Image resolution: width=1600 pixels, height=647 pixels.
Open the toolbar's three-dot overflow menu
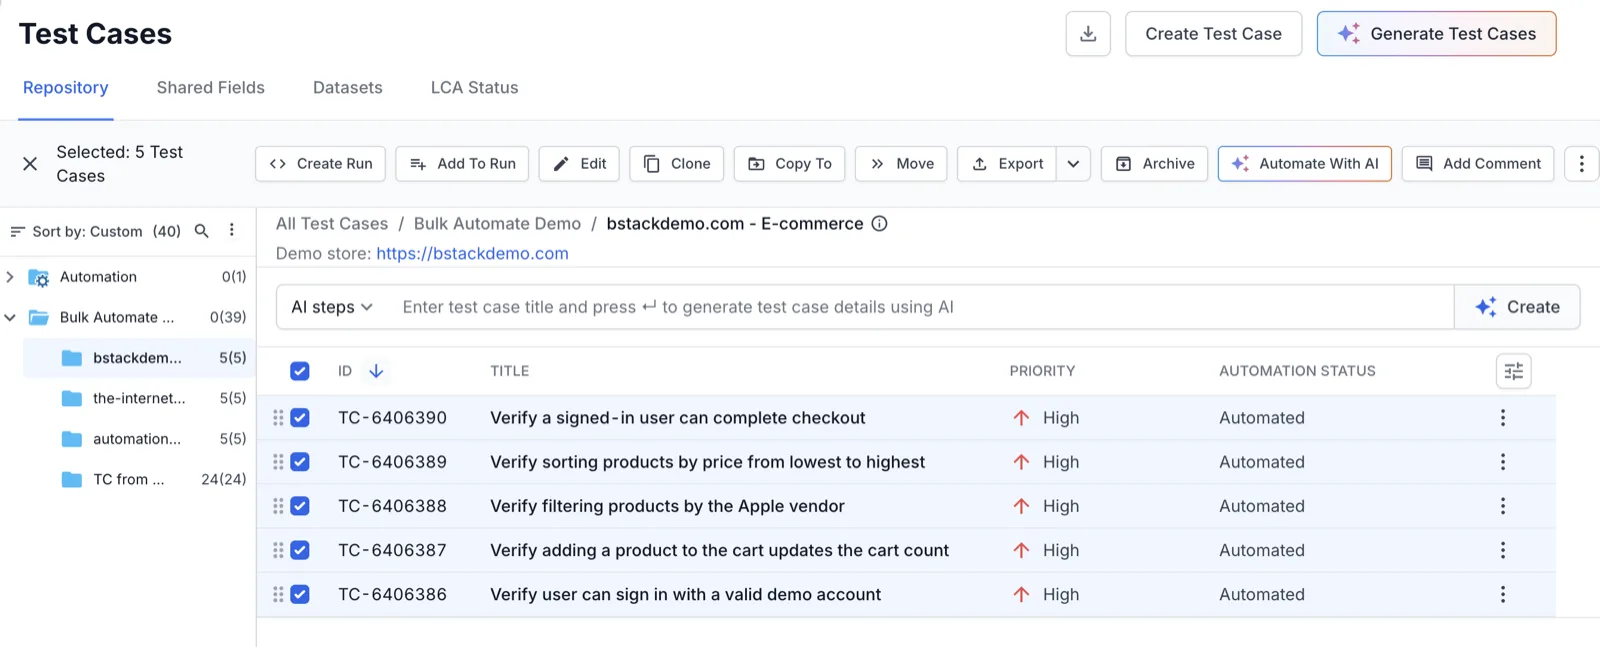(1581, 164)
